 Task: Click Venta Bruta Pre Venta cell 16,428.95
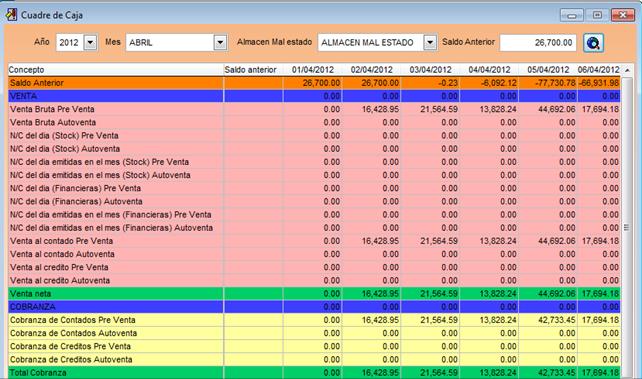(x=371, y=109)
